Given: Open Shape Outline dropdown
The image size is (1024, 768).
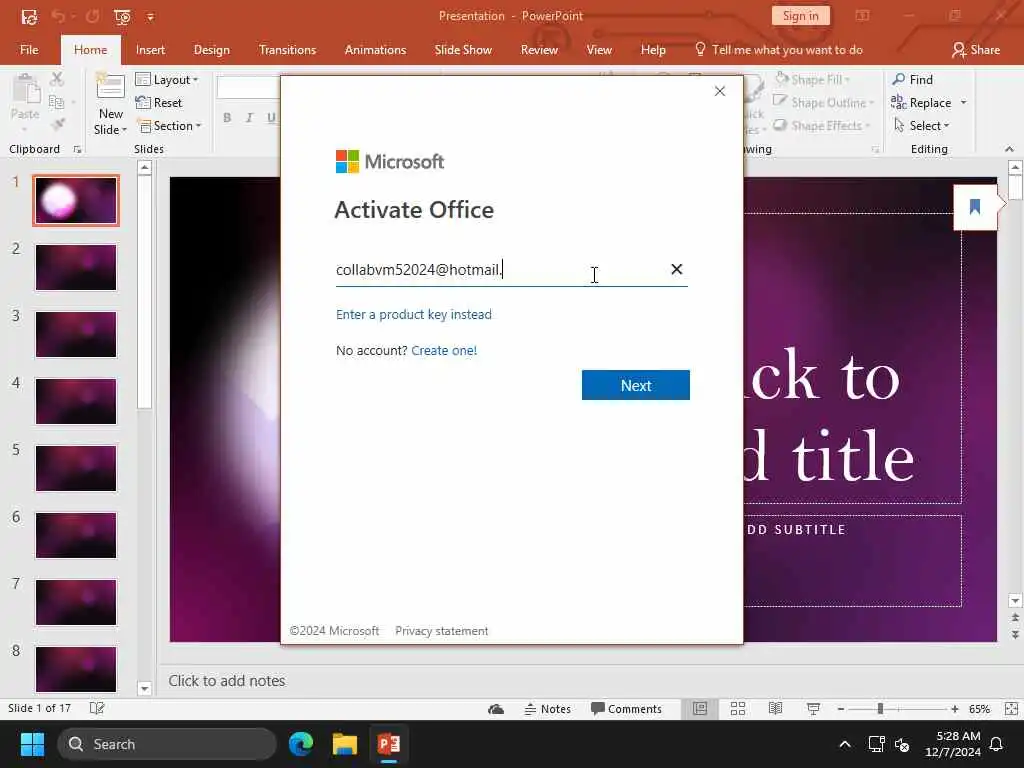Looking at the screenshot, I should pyautogui.click(x=823, y=103).
